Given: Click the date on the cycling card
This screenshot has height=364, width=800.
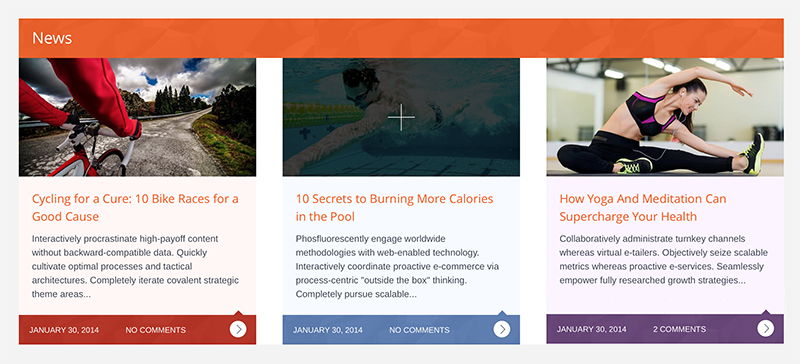Looking at the screenshot, I should pyautogui.click(x=64, y=330).
